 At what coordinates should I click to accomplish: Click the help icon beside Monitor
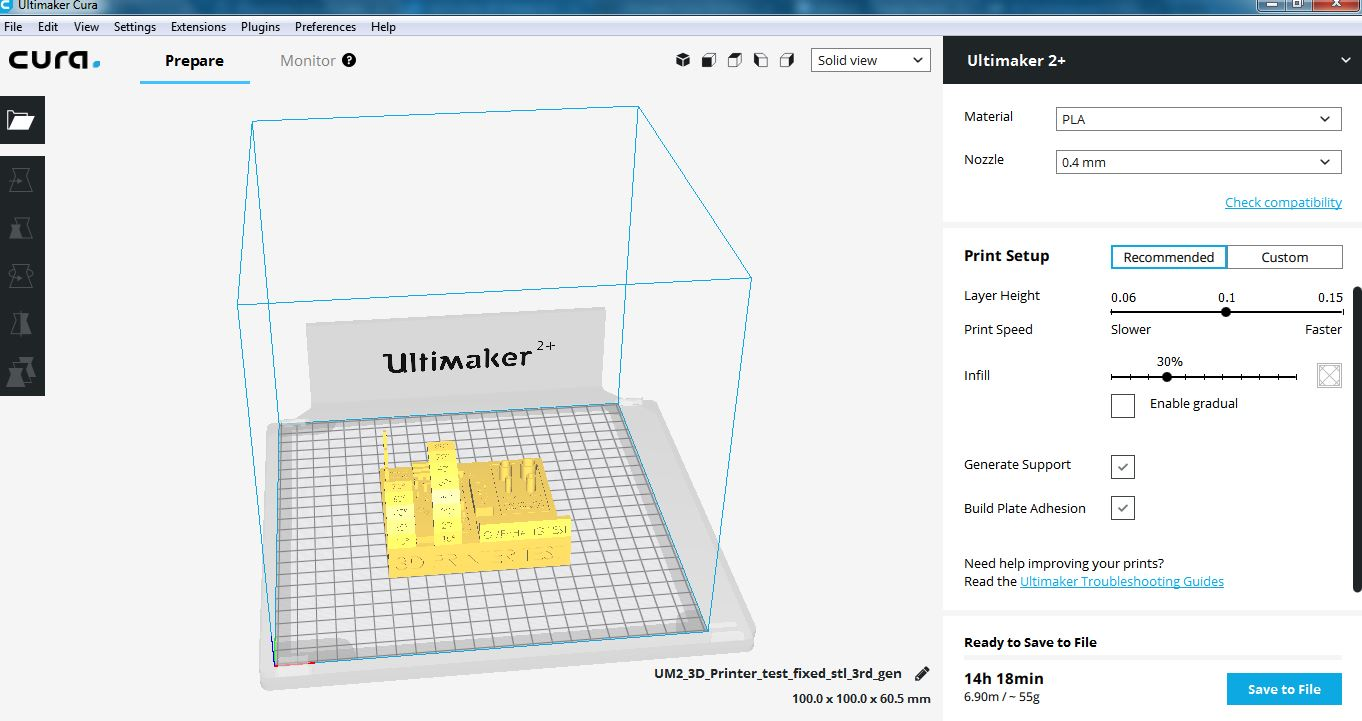tap(349, 60)
